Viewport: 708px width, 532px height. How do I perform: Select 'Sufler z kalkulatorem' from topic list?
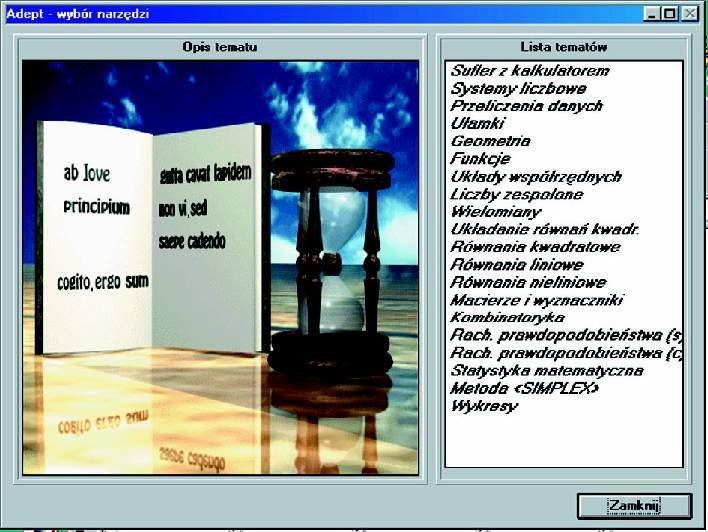(529, 71)
